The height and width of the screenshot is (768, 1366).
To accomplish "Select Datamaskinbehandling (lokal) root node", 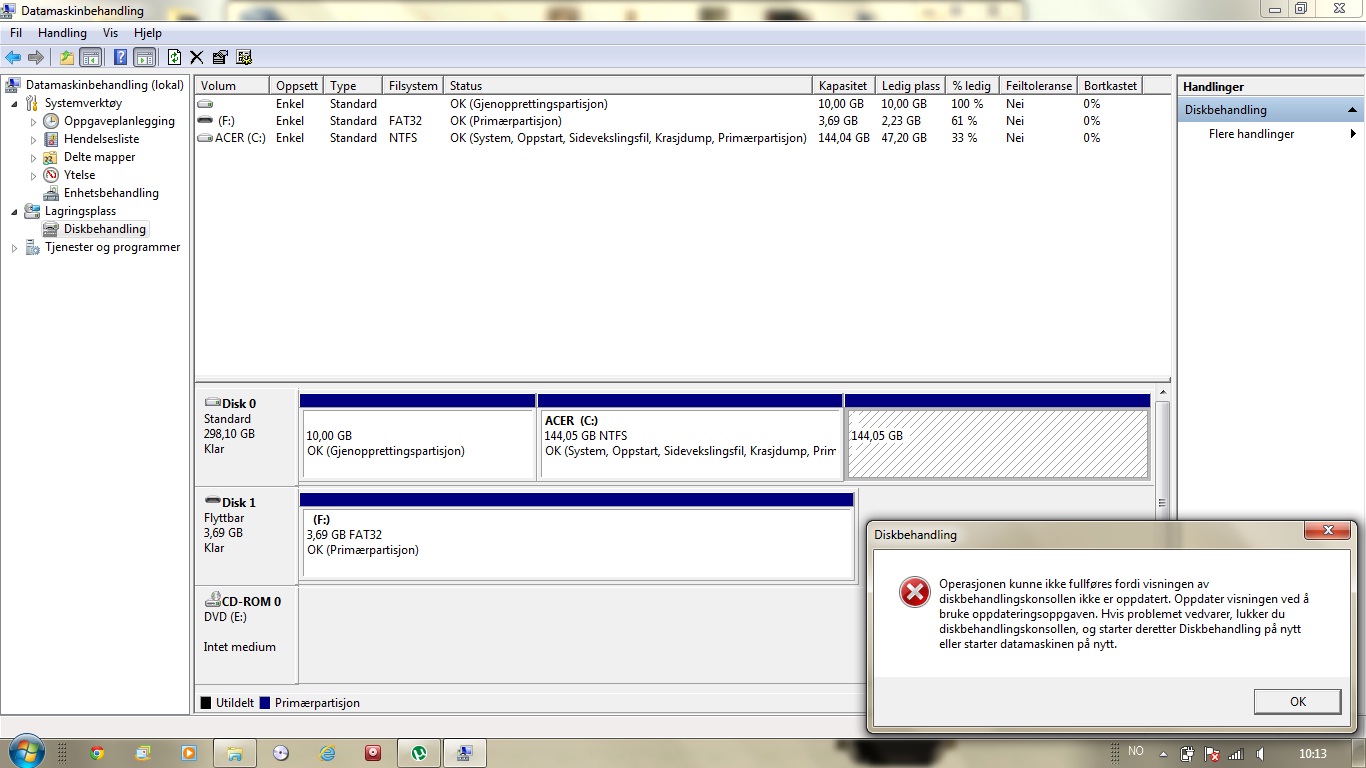I will coord(104,85).
